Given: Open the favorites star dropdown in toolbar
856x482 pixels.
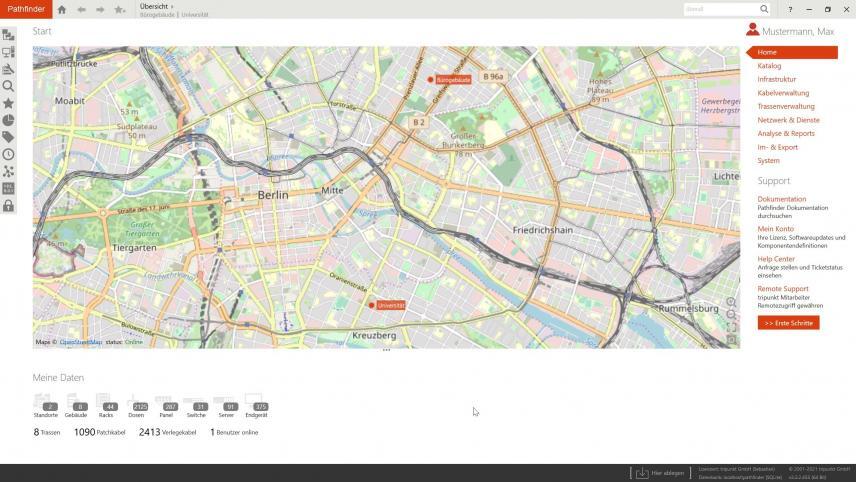Looking at the screenshot, I should pyautogui.click(x=120, y=10).
